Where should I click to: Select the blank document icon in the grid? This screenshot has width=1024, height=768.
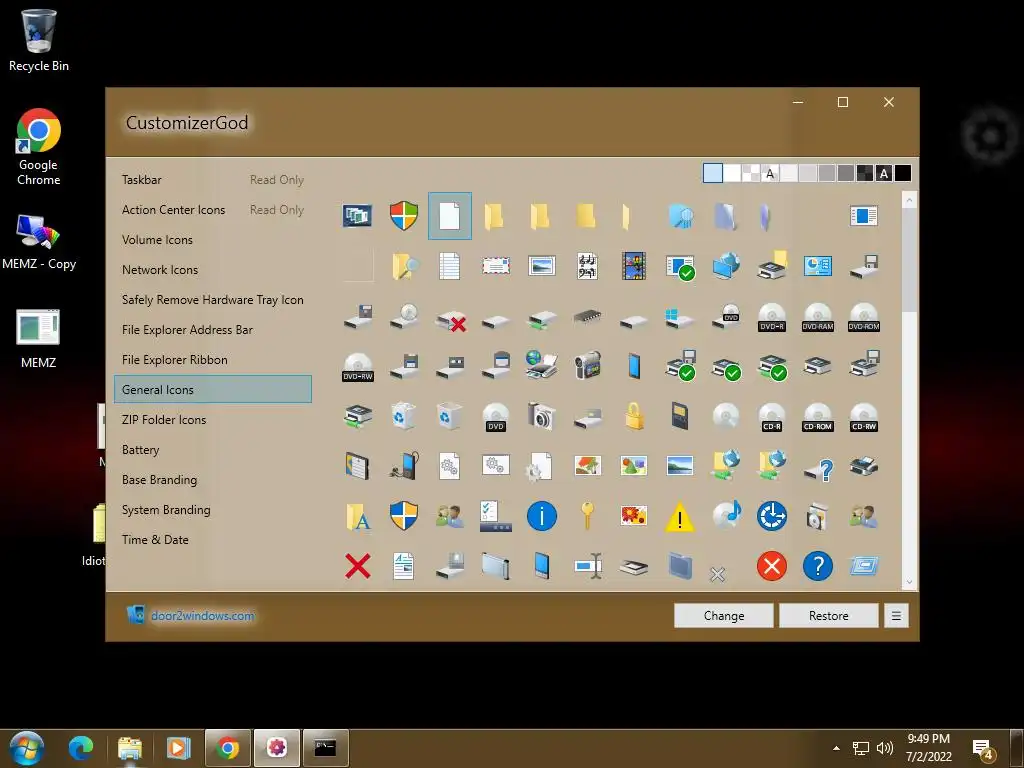point(449,216)
